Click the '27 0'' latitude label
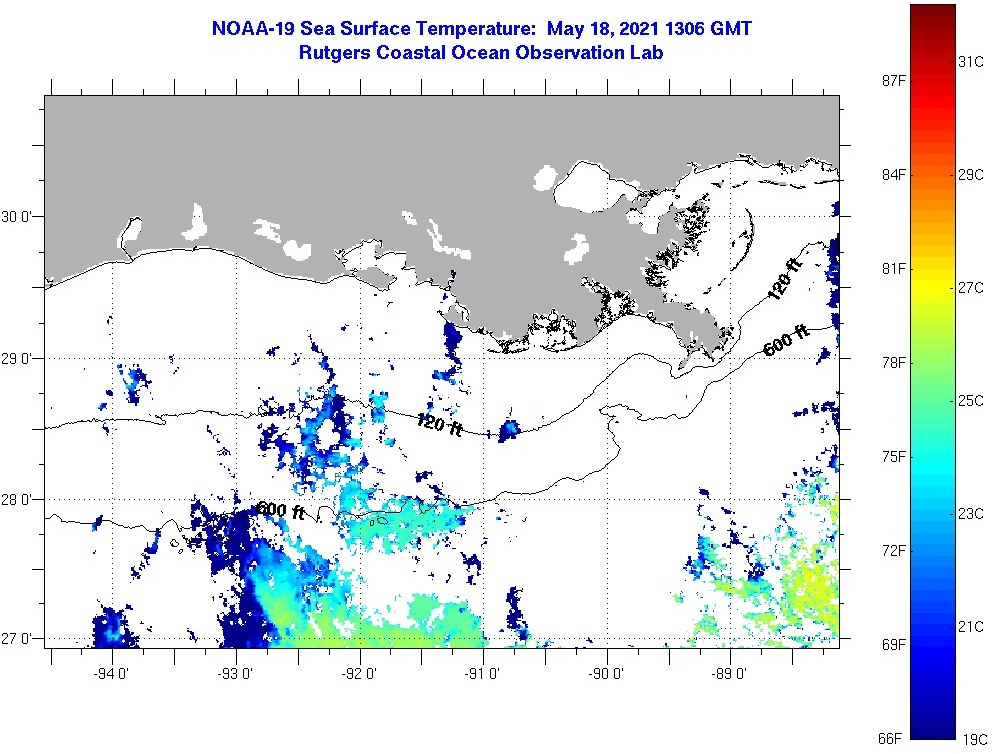 (x=15, y=638)
